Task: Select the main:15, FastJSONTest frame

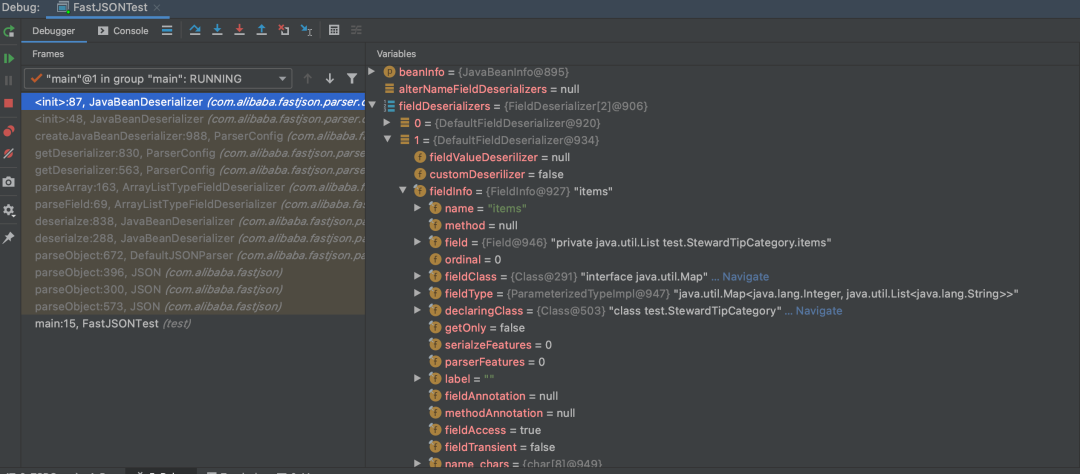Action: point(112,323)
